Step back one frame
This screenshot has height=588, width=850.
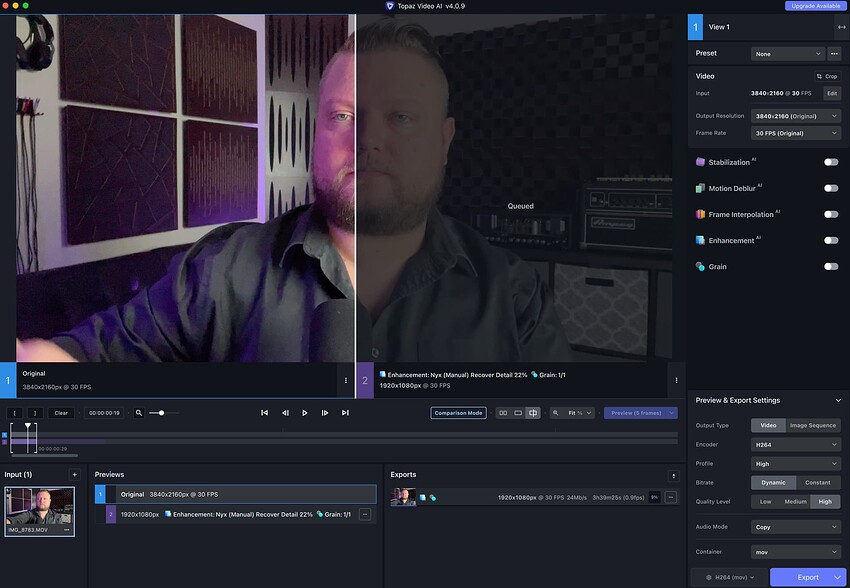pos(285,413)
